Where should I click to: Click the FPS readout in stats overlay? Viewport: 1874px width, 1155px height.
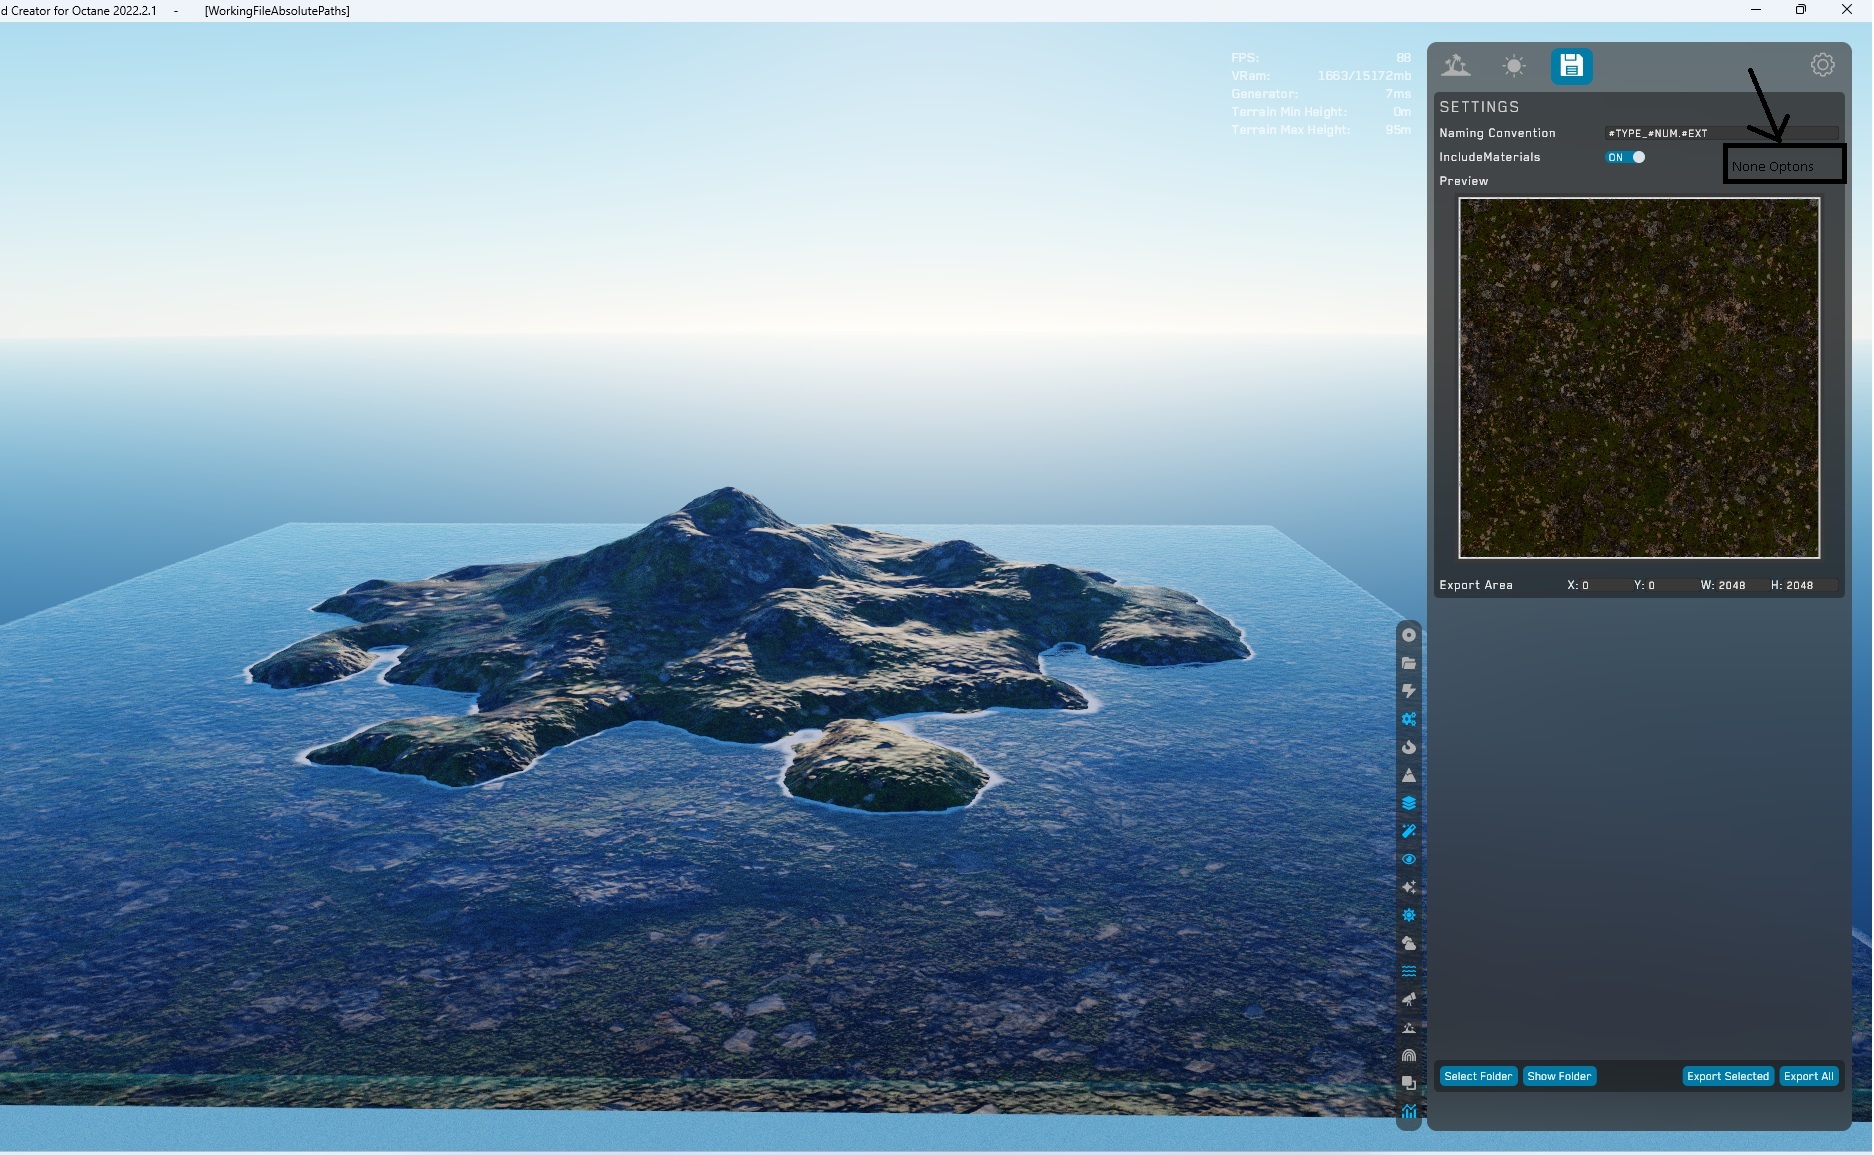coord(1321,58)
